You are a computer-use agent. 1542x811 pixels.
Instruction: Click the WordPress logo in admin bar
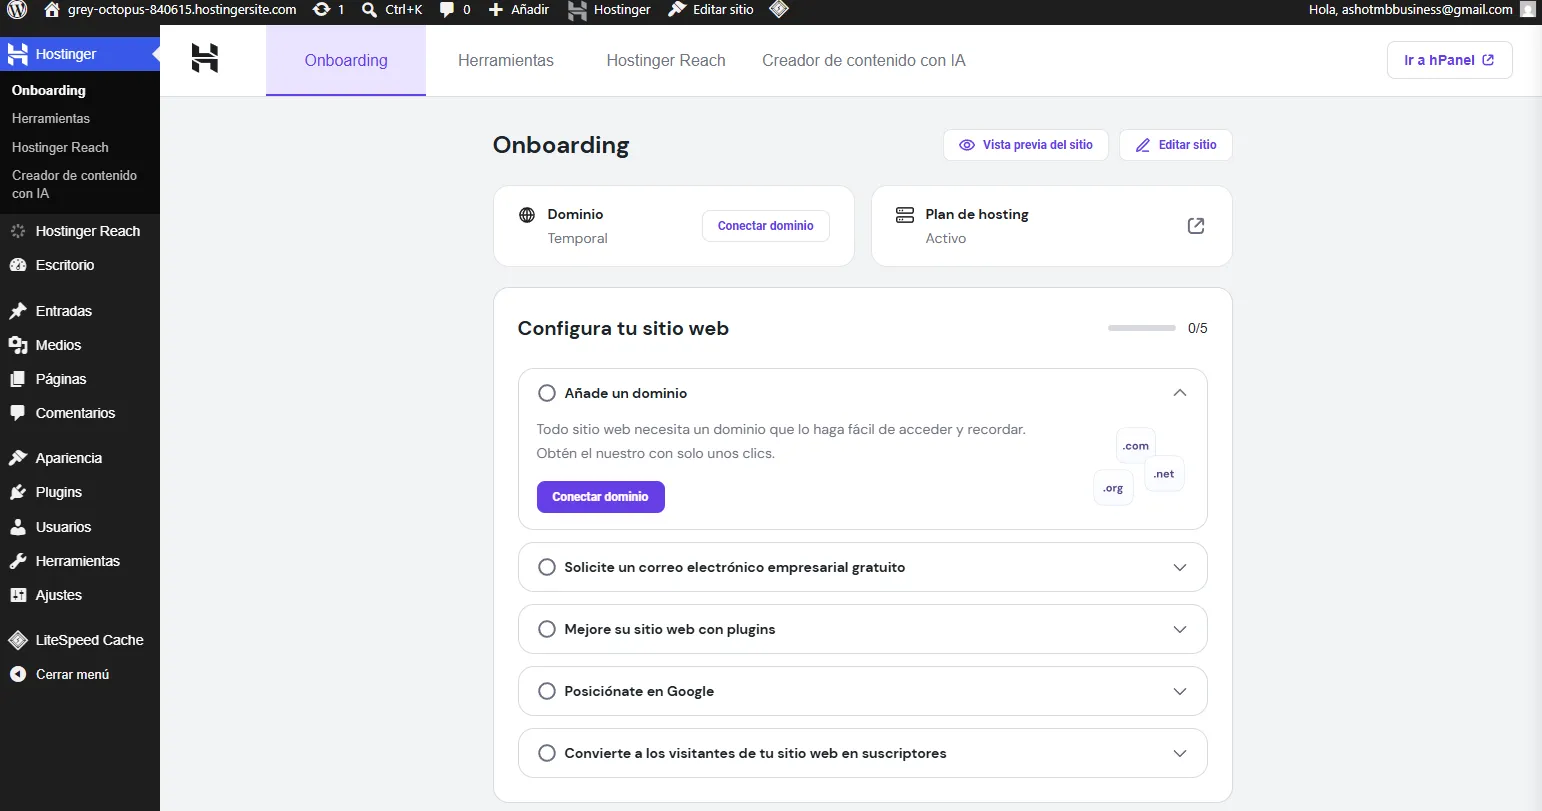coord(17,10)
